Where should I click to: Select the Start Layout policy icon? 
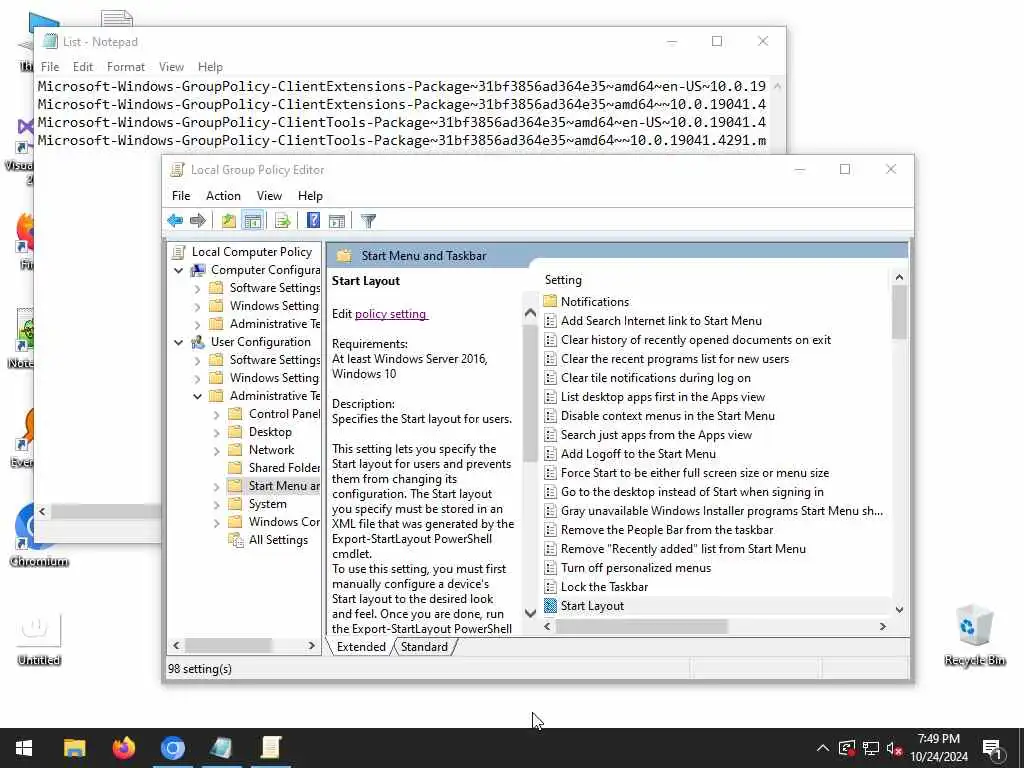[x=550, y=605]
